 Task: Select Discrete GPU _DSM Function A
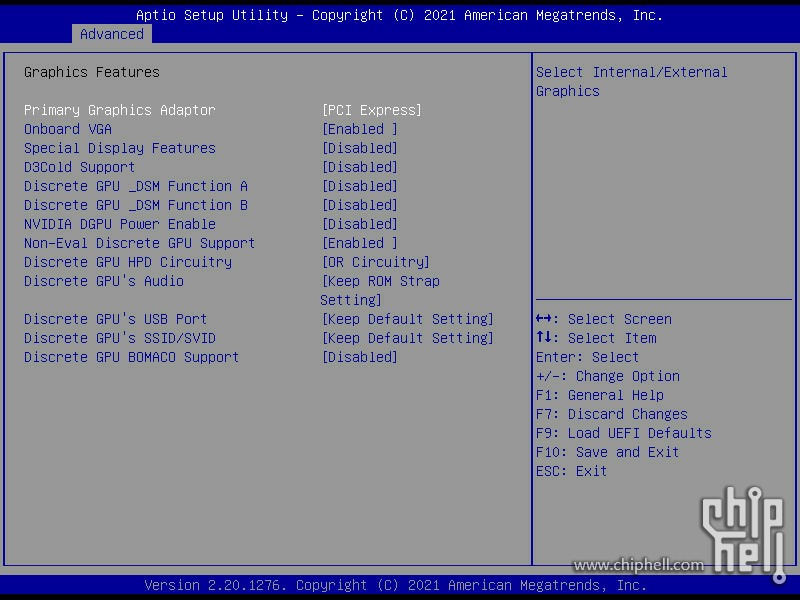[136, 186]
